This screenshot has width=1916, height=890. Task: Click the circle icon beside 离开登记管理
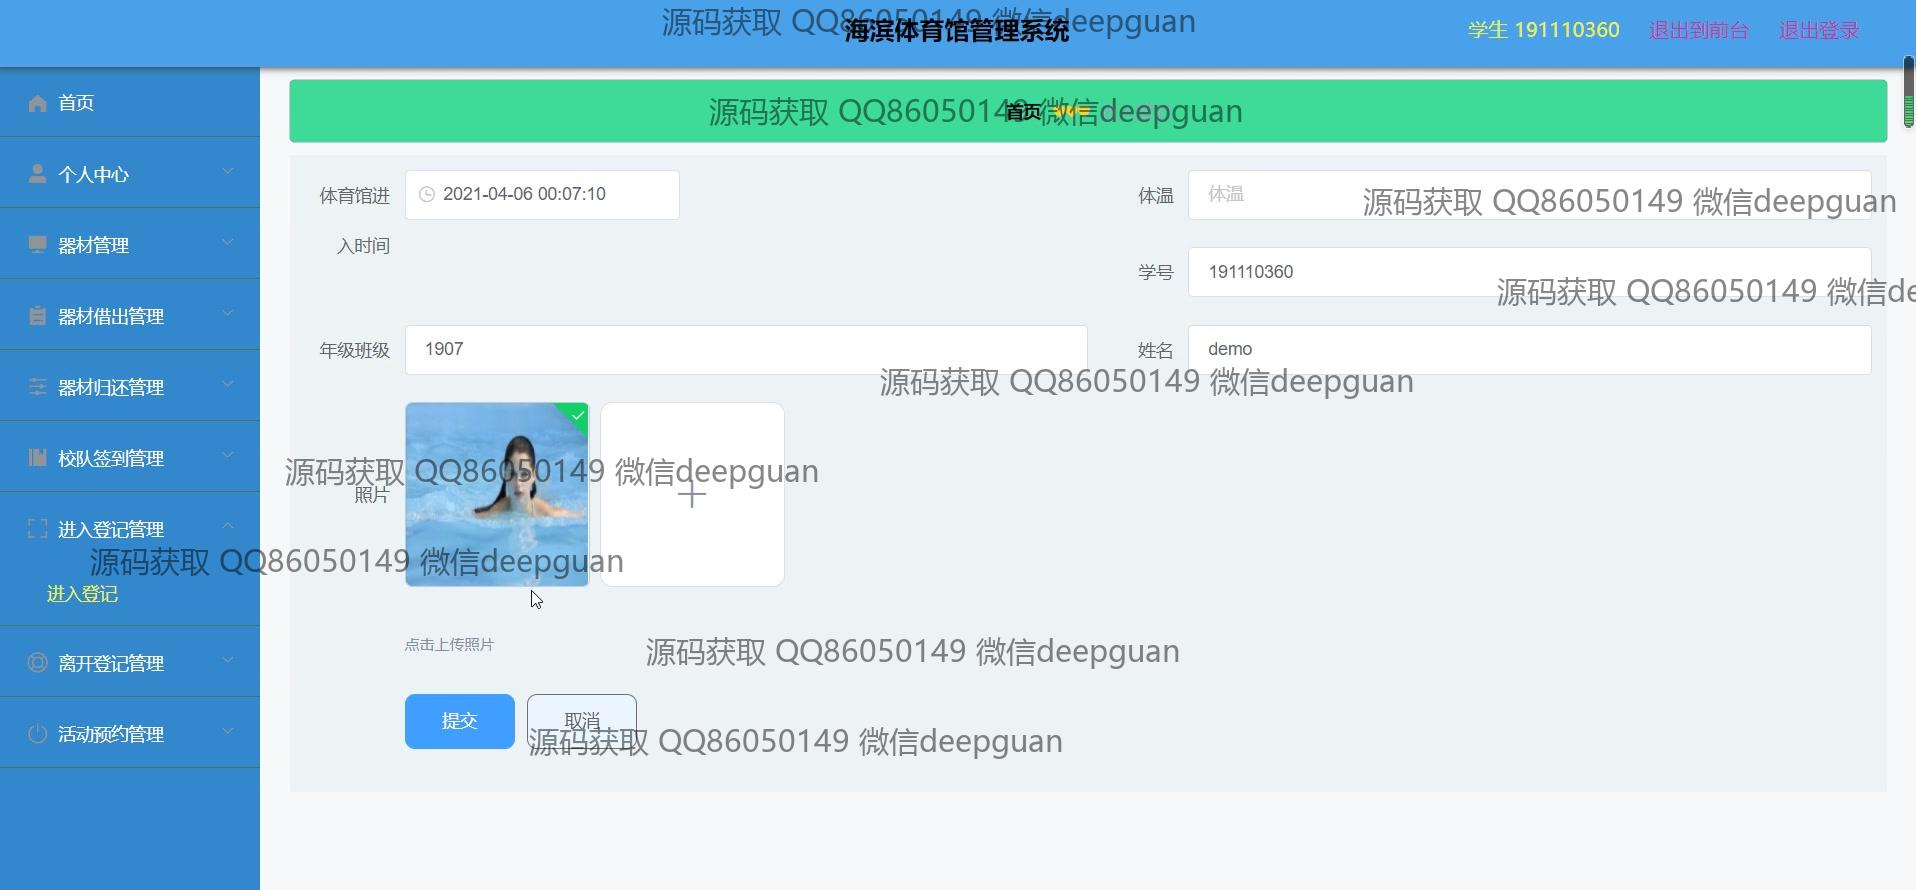[38, 662]
